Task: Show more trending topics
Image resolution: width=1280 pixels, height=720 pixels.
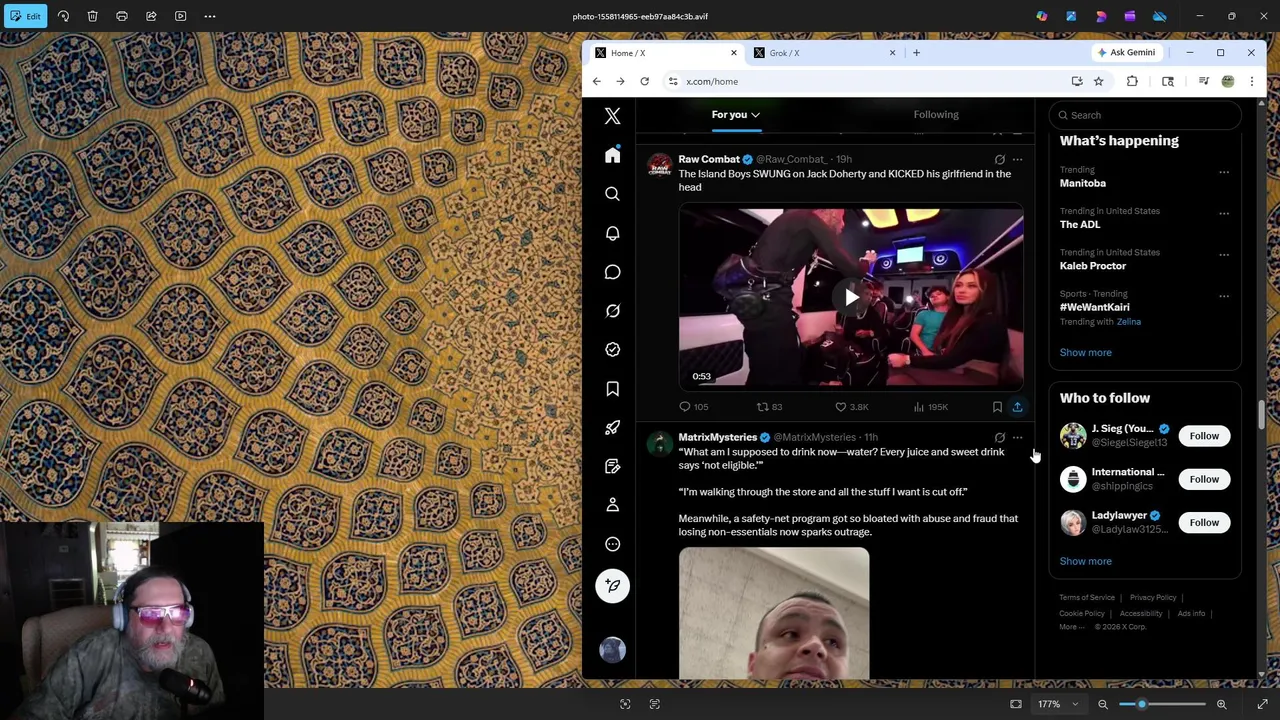Action: pyautogui.click(x=1085, y=352)
